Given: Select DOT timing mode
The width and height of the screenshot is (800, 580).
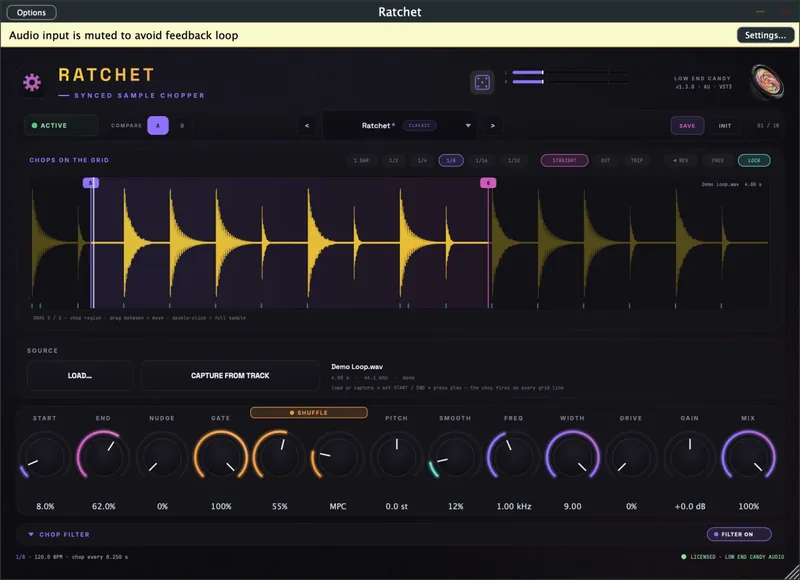Looking at the screenshot, I should 605,160.
